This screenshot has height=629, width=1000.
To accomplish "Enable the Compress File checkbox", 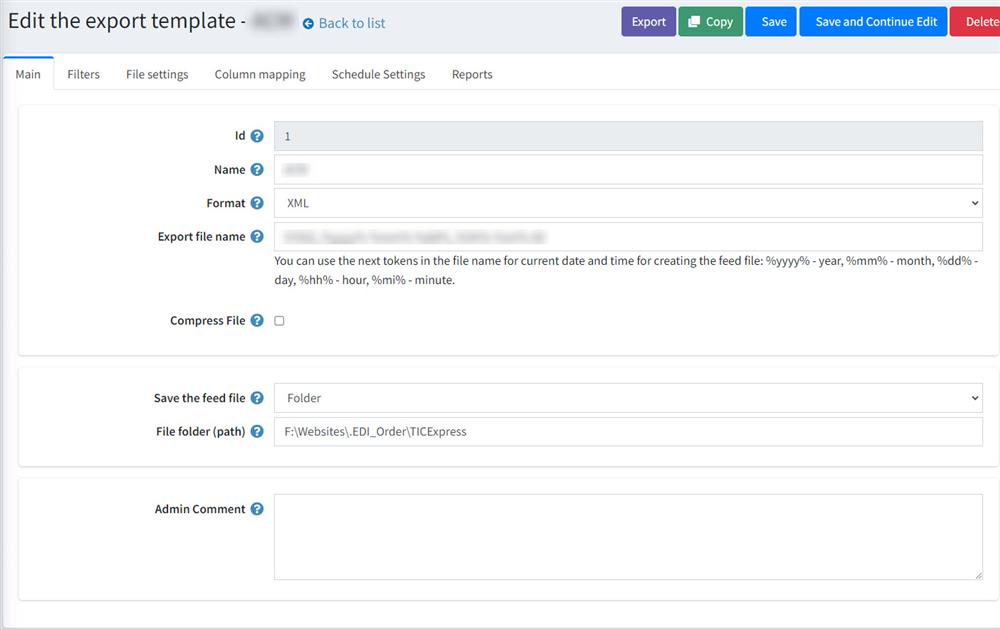I will (279, 321).
